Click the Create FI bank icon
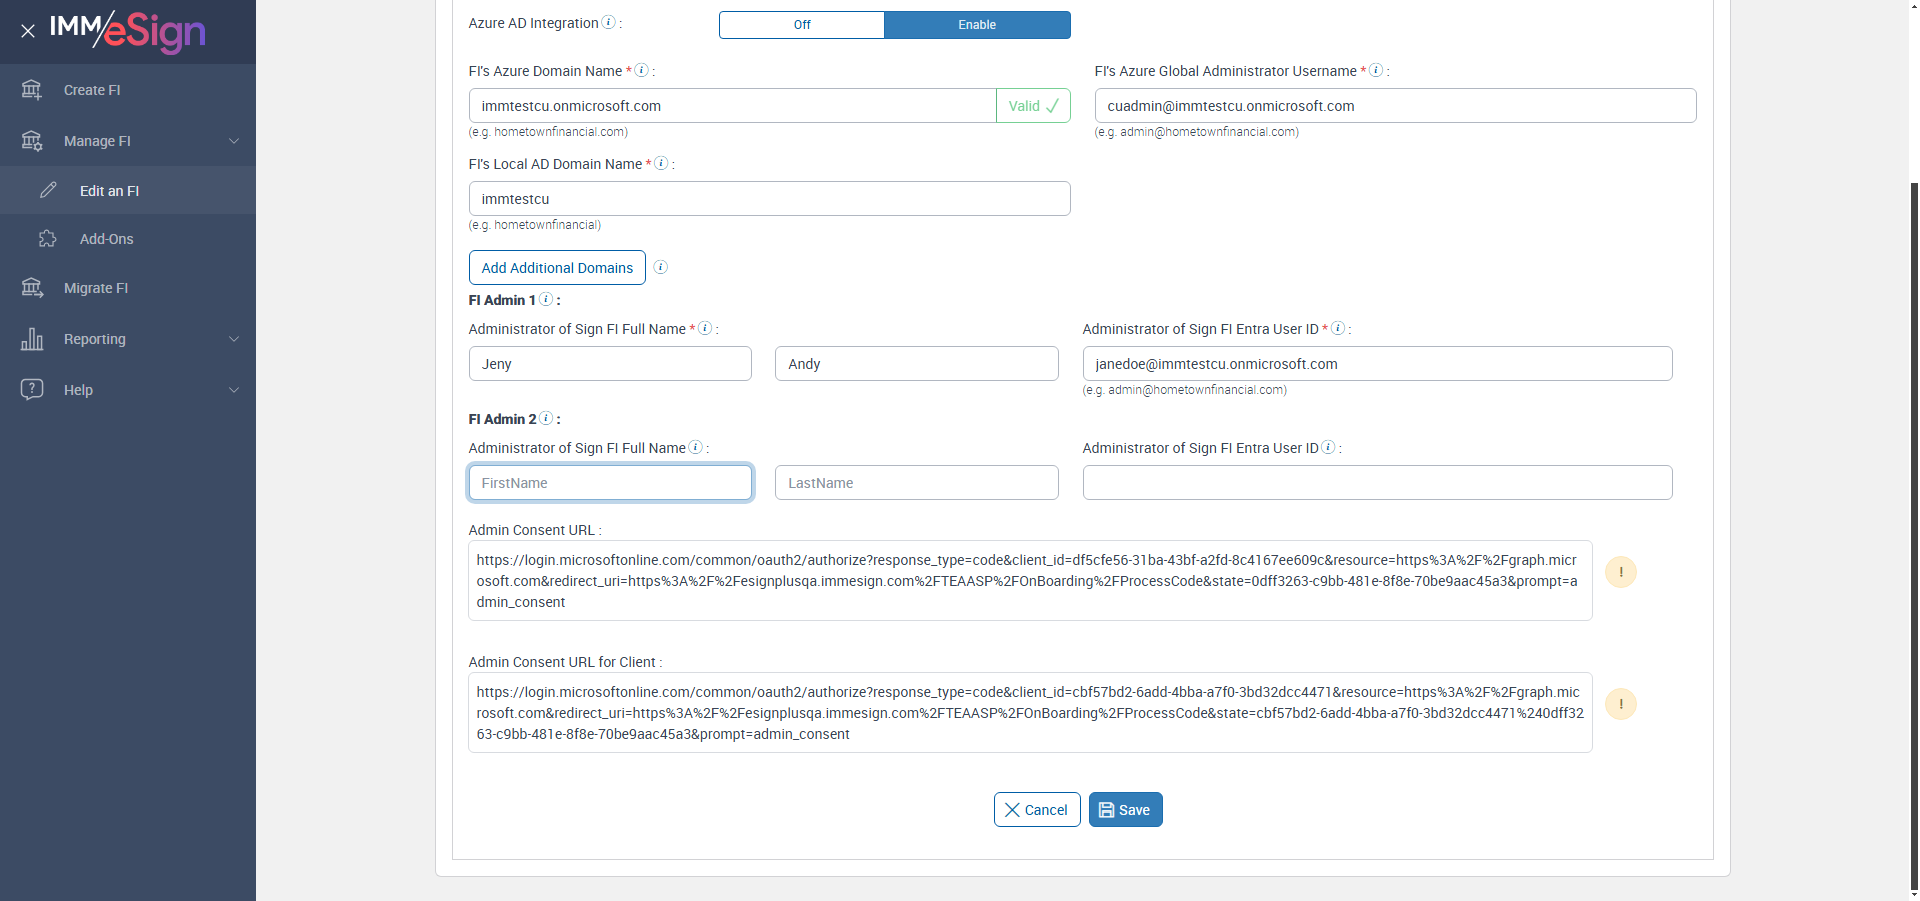Image resolution: width=1920 pixels, height=901 pixels. [32, 90]
